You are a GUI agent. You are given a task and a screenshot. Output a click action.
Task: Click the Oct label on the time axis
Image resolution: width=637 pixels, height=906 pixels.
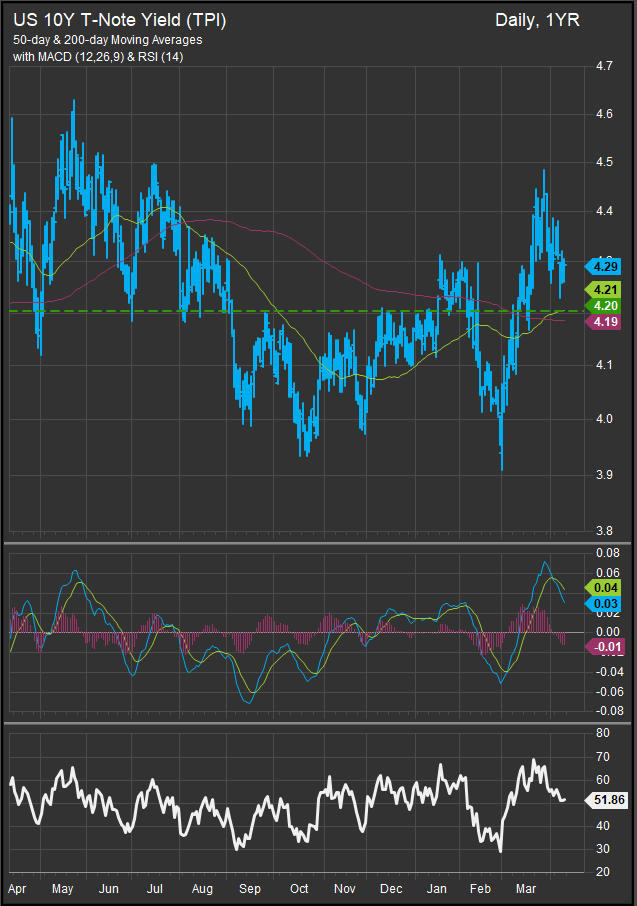297,888
